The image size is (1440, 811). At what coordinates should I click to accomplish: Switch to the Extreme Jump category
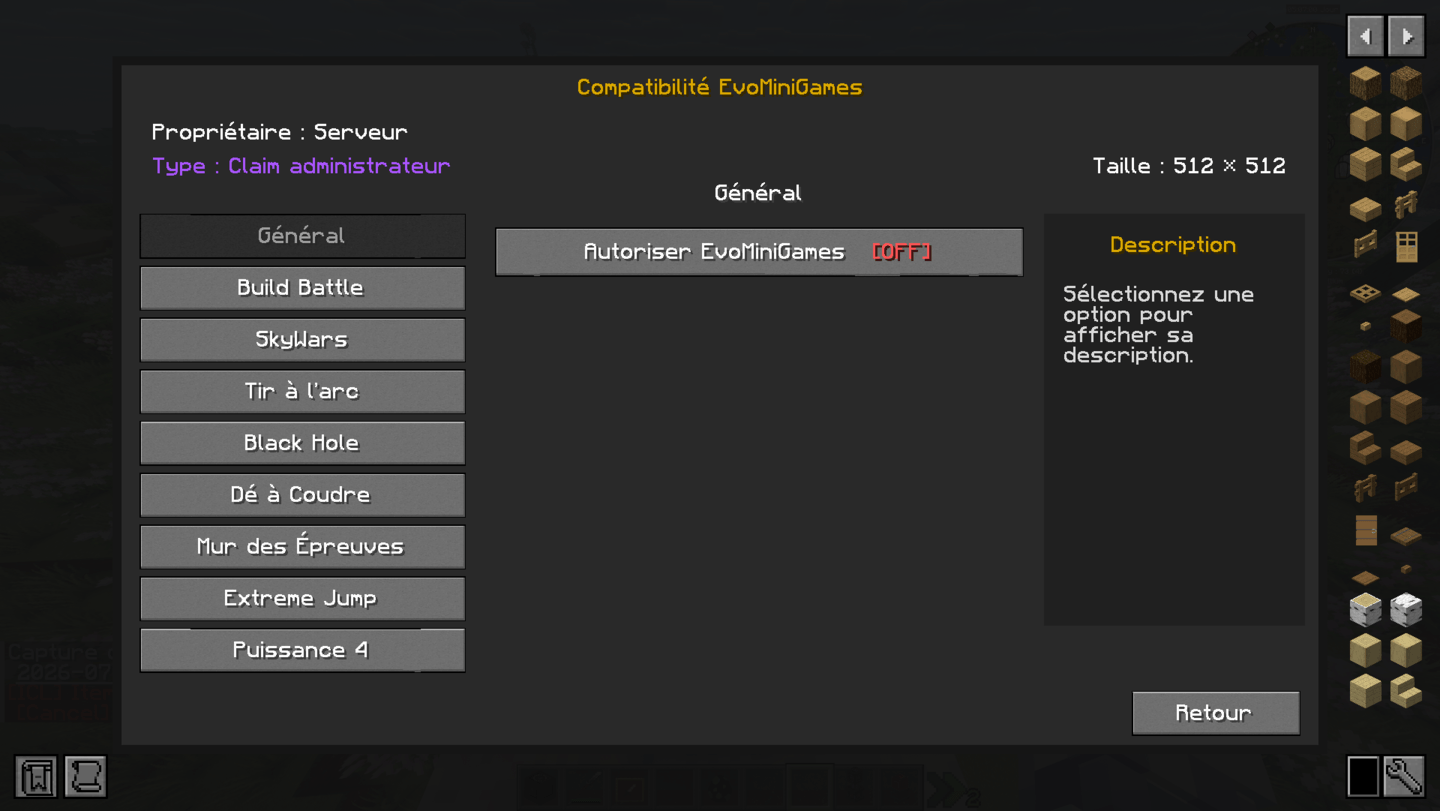click(302, 599)
